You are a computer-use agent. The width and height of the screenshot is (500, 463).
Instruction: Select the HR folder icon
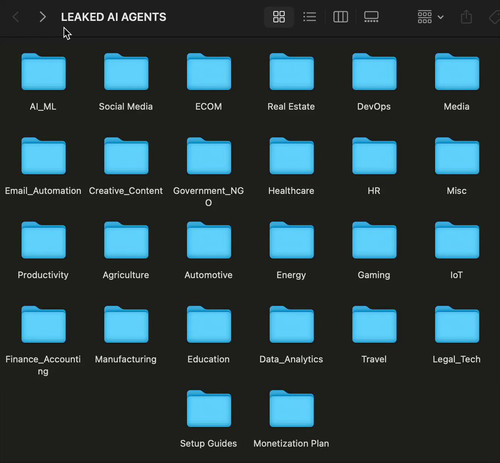[374, 156]
